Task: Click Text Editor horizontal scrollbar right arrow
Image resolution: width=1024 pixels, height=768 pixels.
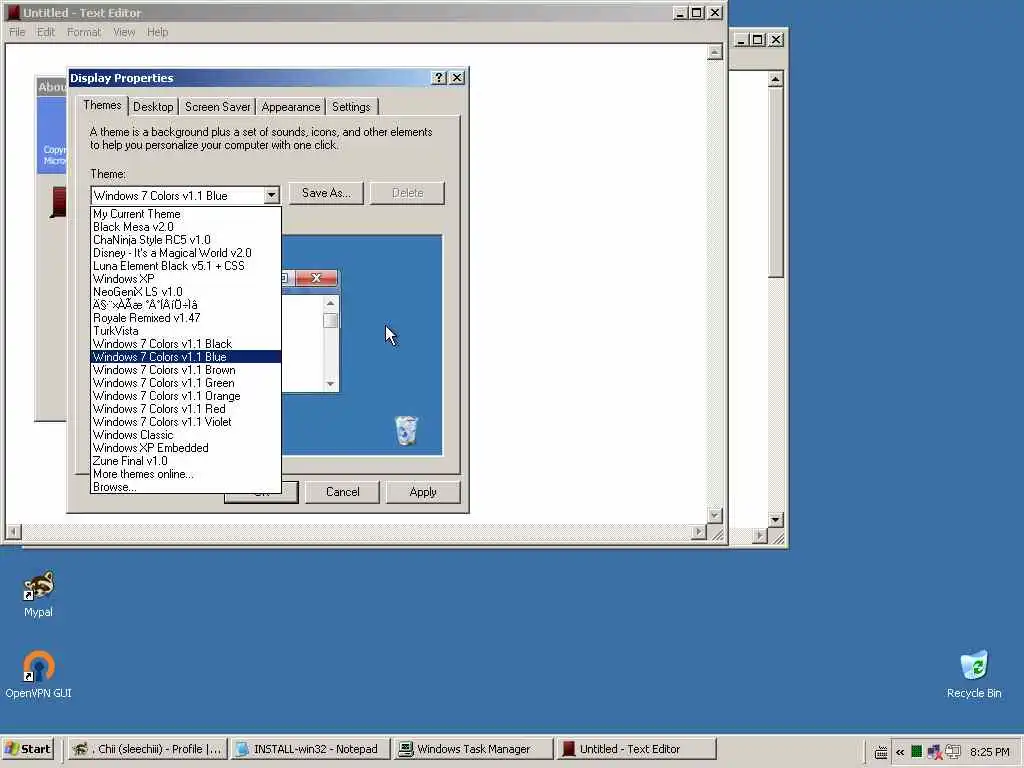Action: pyautogui.click(x=699, y=532)
